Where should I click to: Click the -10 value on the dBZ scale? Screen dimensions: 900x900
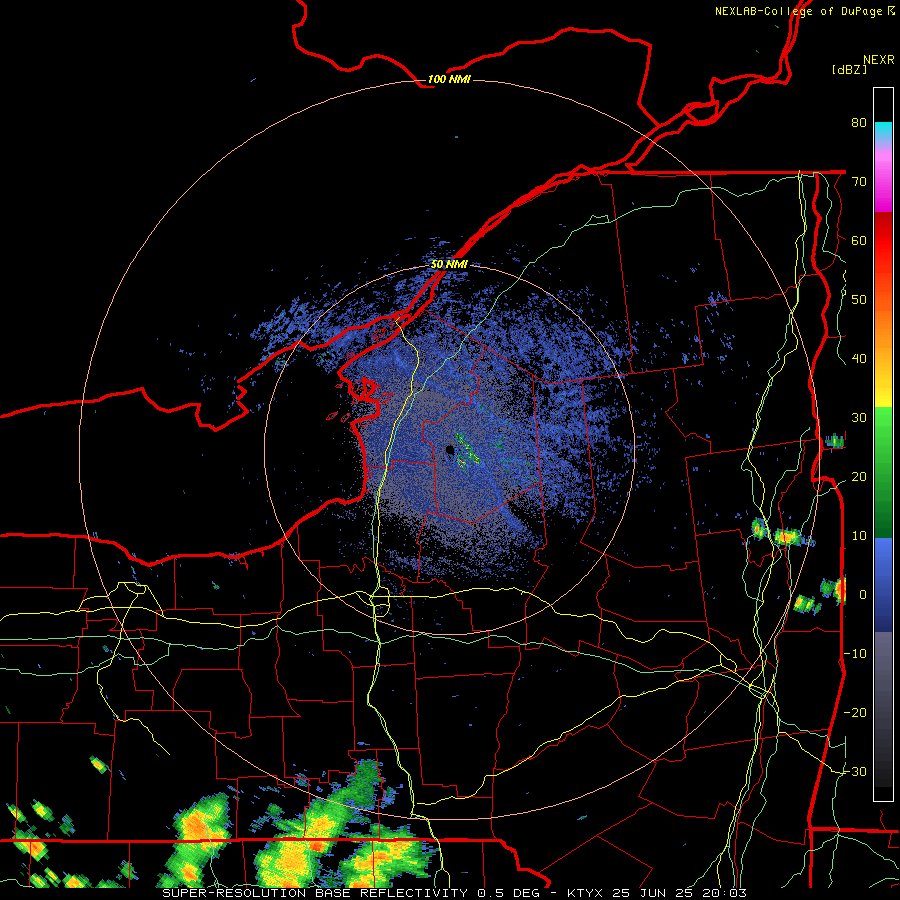pos(855,653)
